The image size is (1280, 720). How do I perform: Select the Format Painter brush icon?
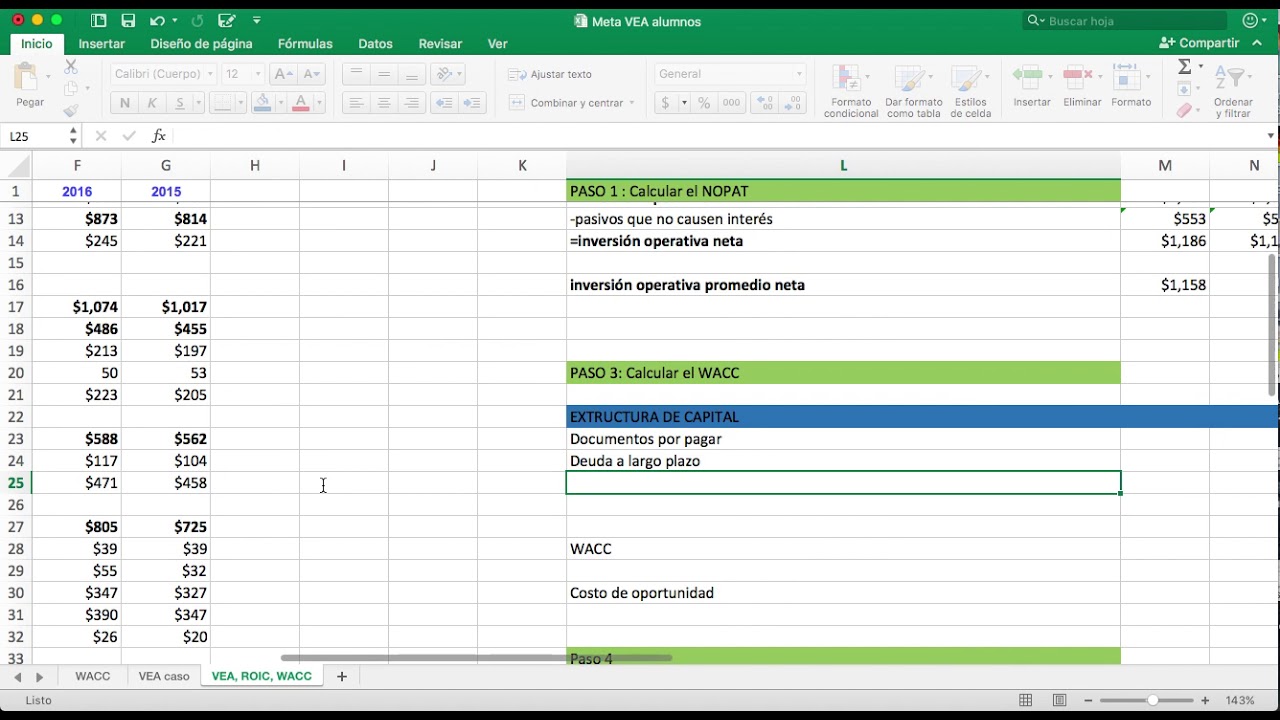(x=71, y=111)
